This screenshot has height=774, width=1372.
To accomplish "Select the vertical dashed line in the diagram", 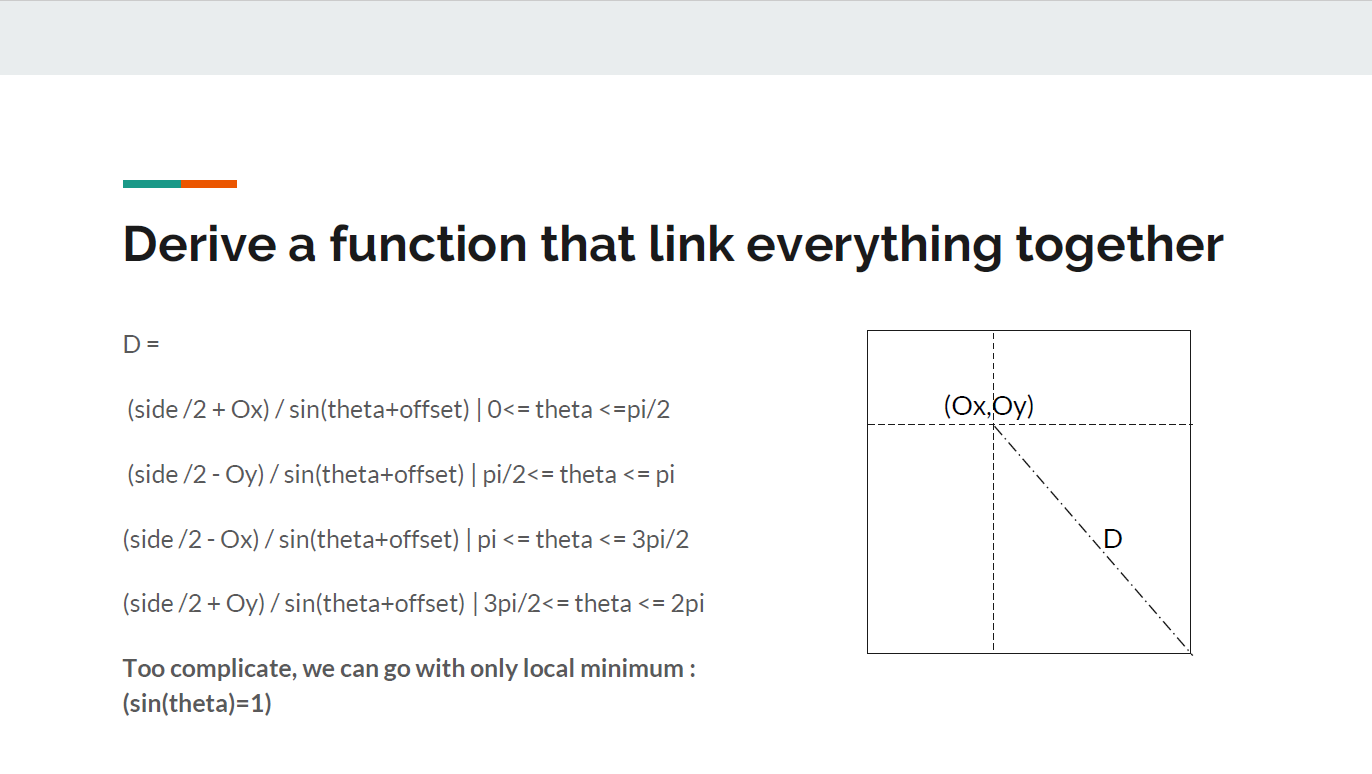I will click(993, 560).
